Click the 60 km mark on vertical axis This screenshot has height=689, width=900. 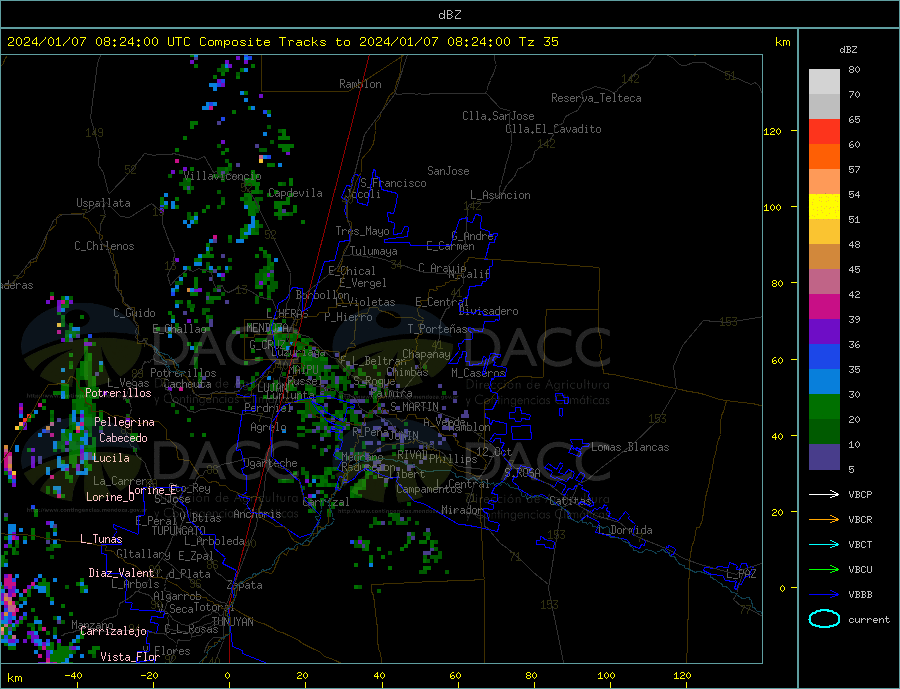pos(777,361)
